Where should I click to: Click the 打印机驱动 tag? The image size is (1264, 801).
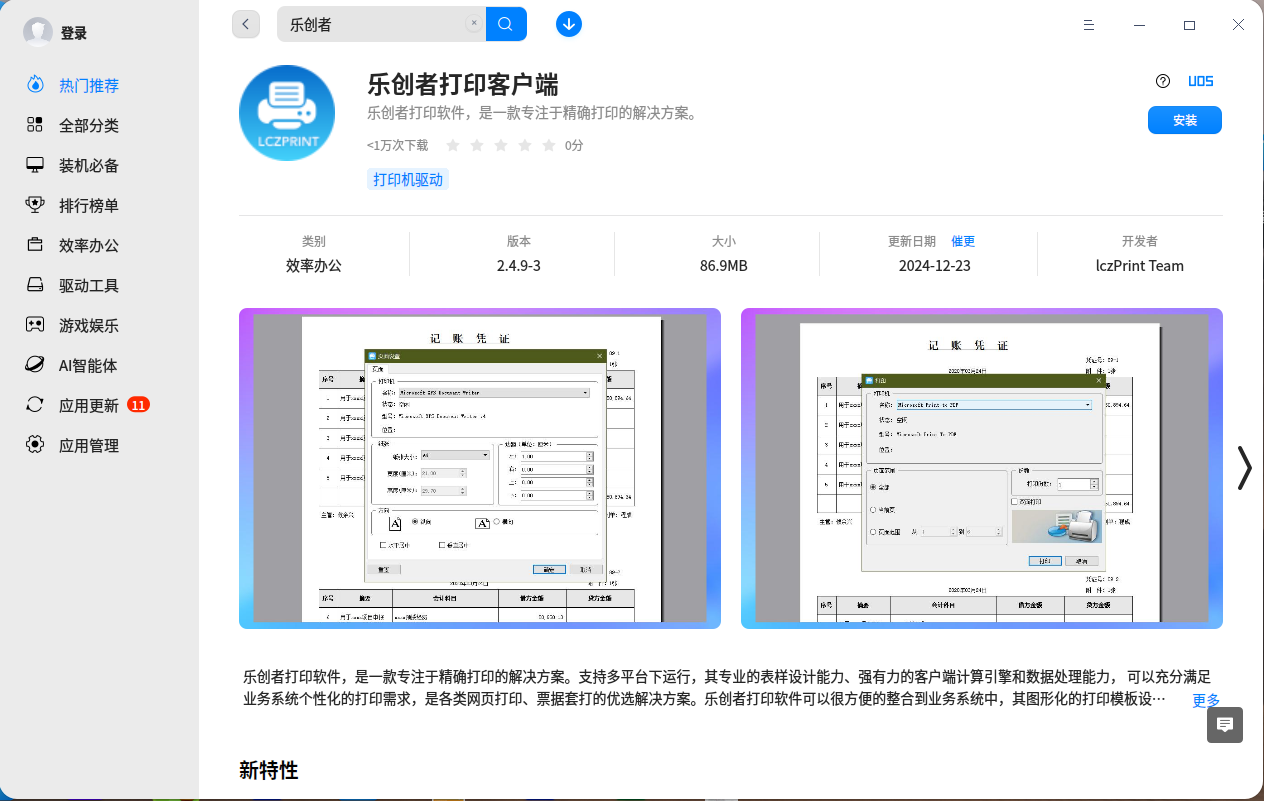pos(408,180)
